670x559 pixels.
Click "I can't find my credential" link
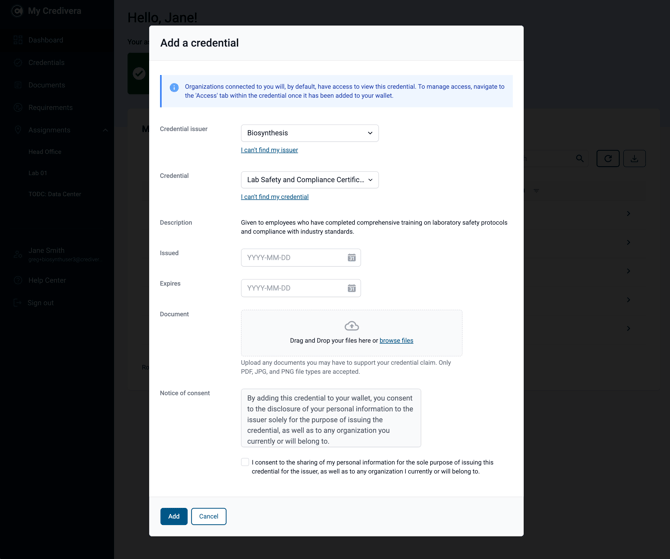[x=274, y=197]
